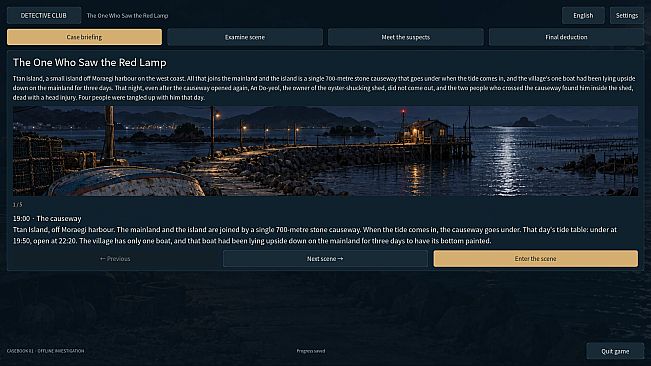Open the English language selector
This screenshot has width=651, height=366.
pos(583,15)
